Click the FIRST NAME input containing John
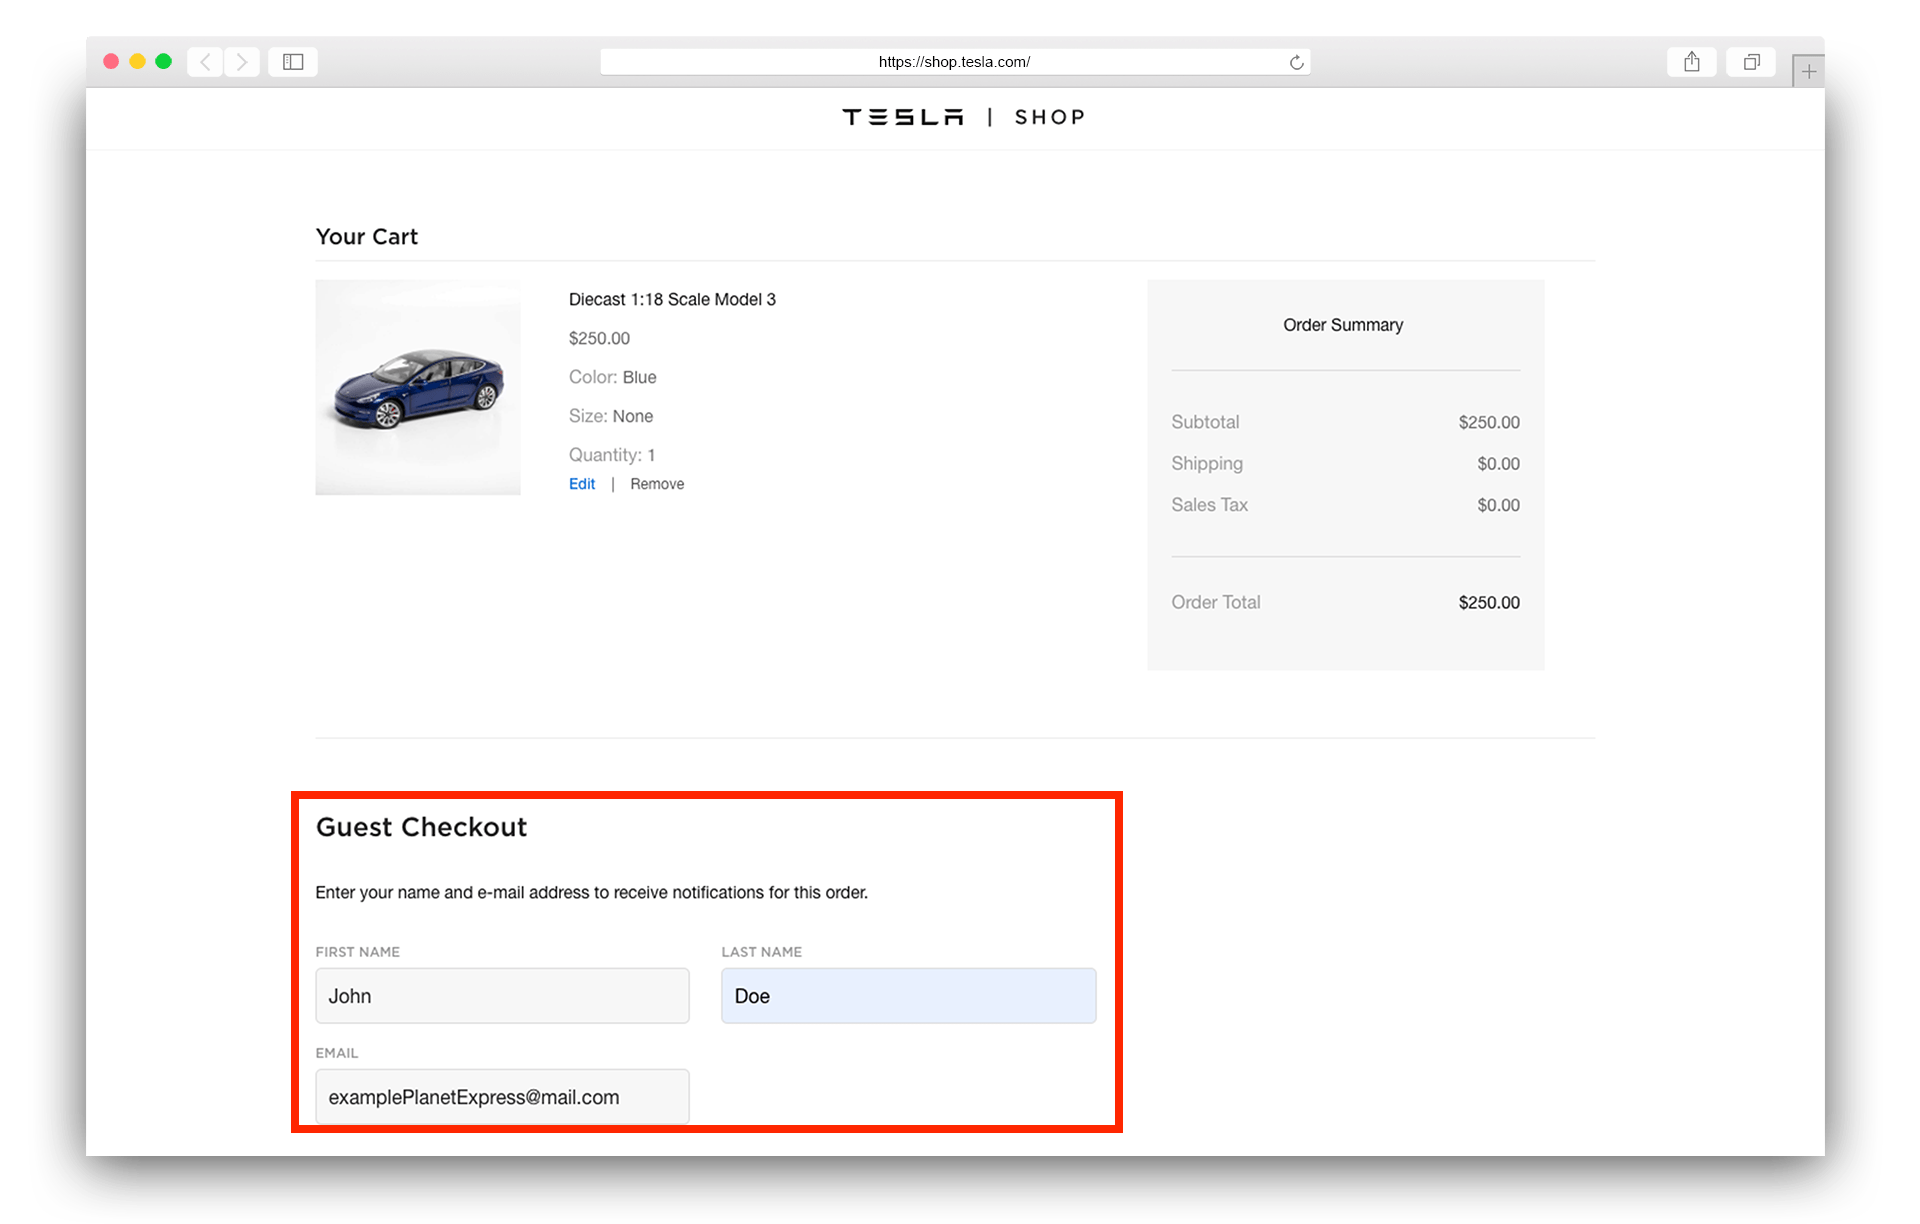The height and width of the screenshot is (1224, 1920). (502, 995)
